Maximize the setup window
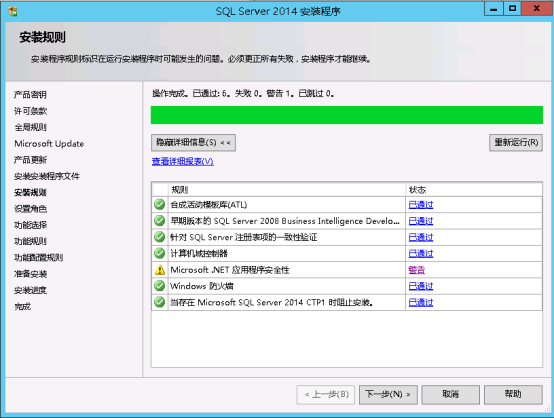 512,8
